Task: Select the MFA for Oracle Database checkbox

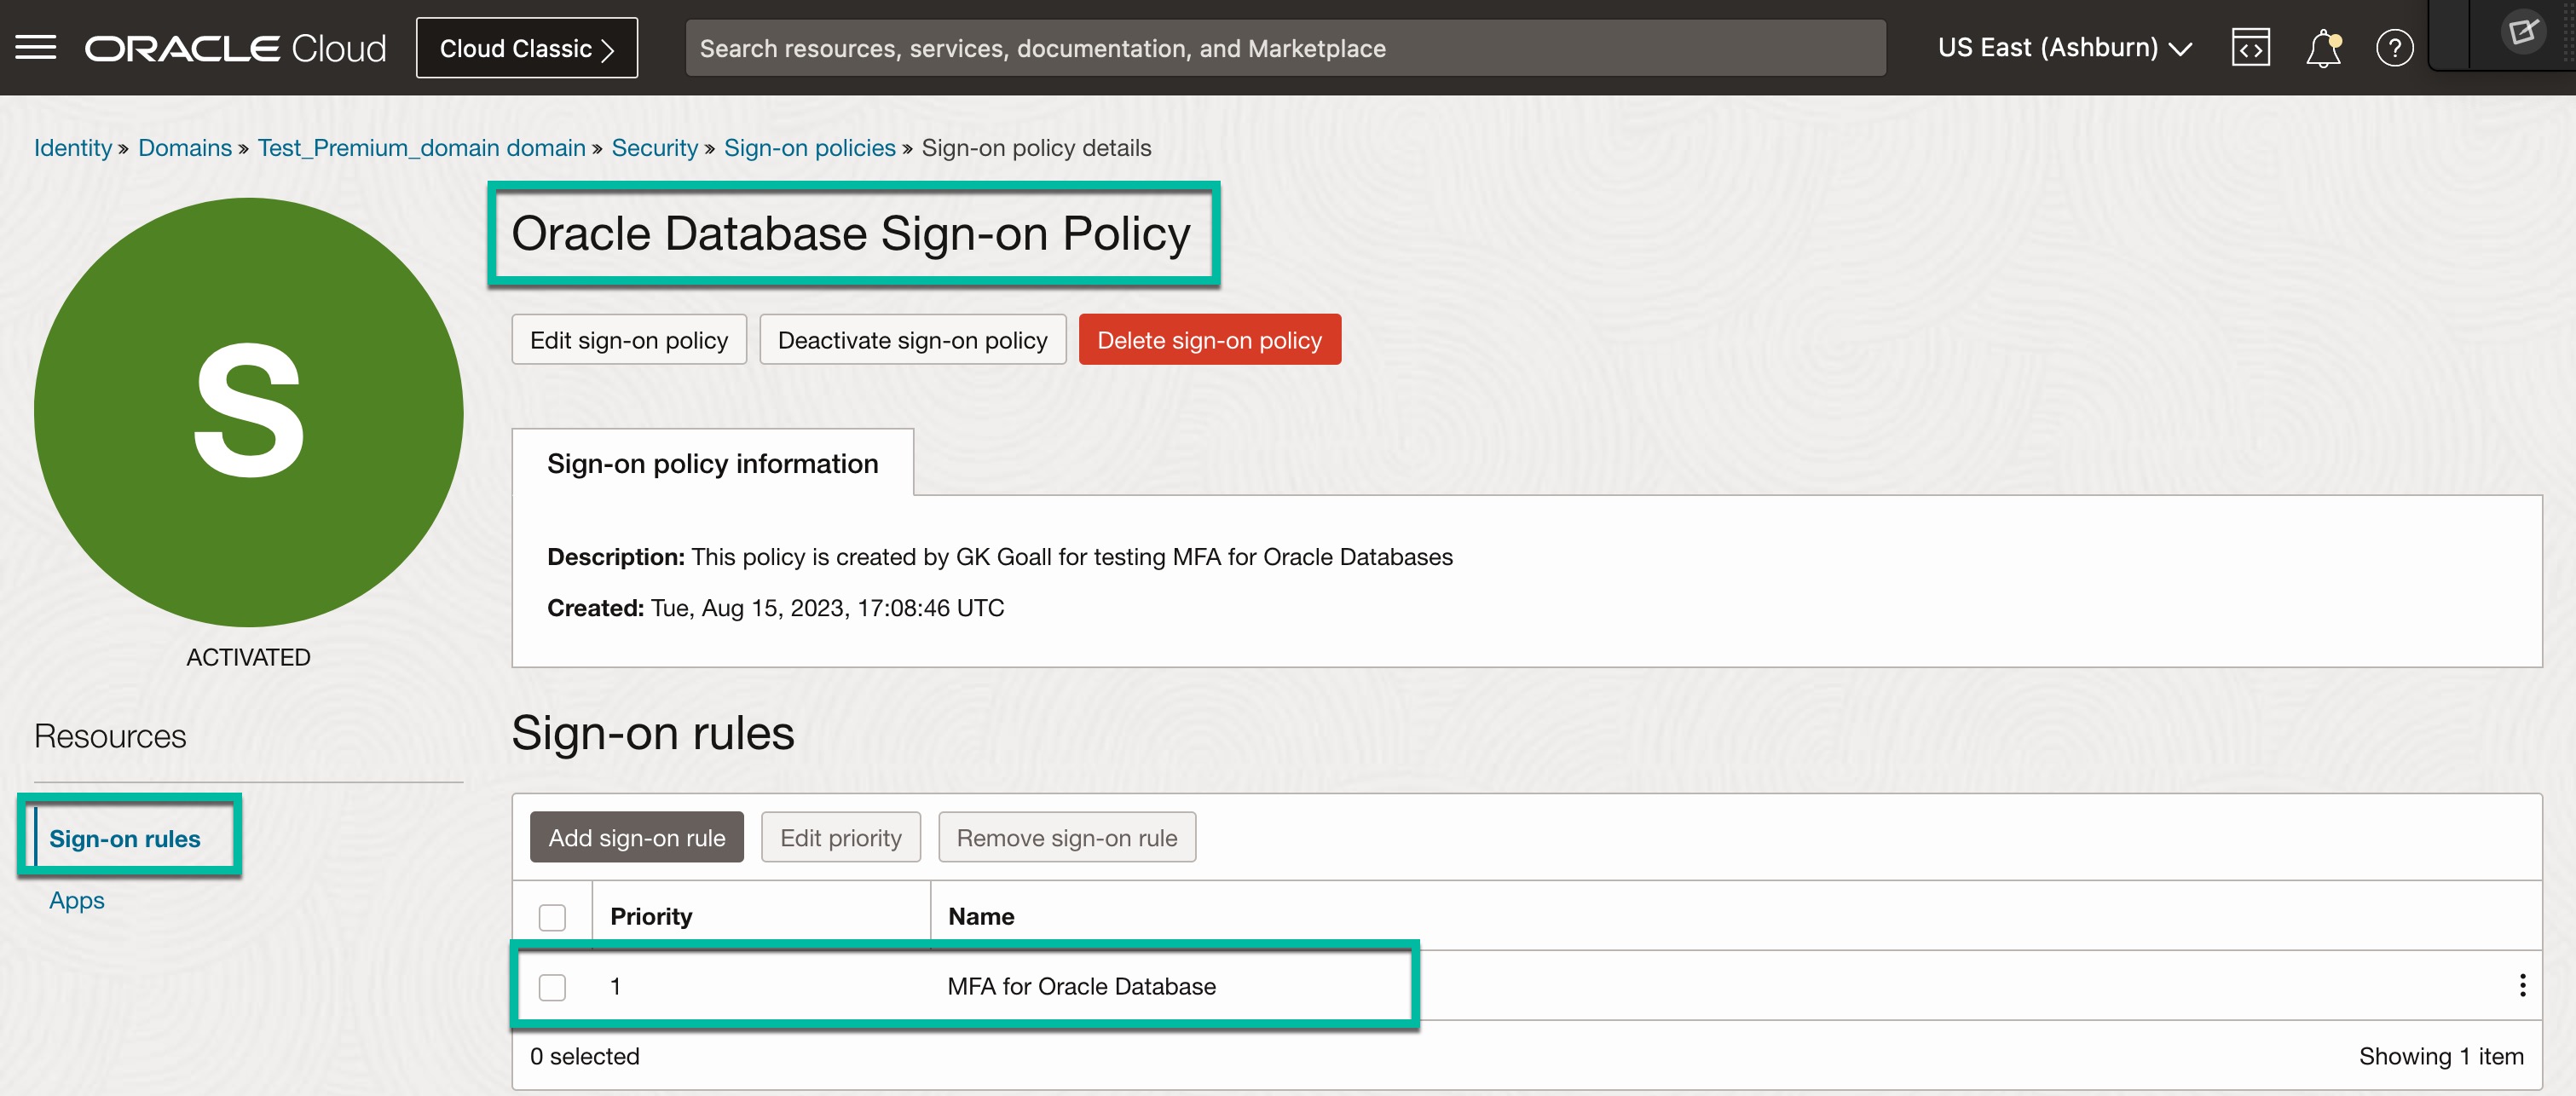Action: click(x=552, y=987)
